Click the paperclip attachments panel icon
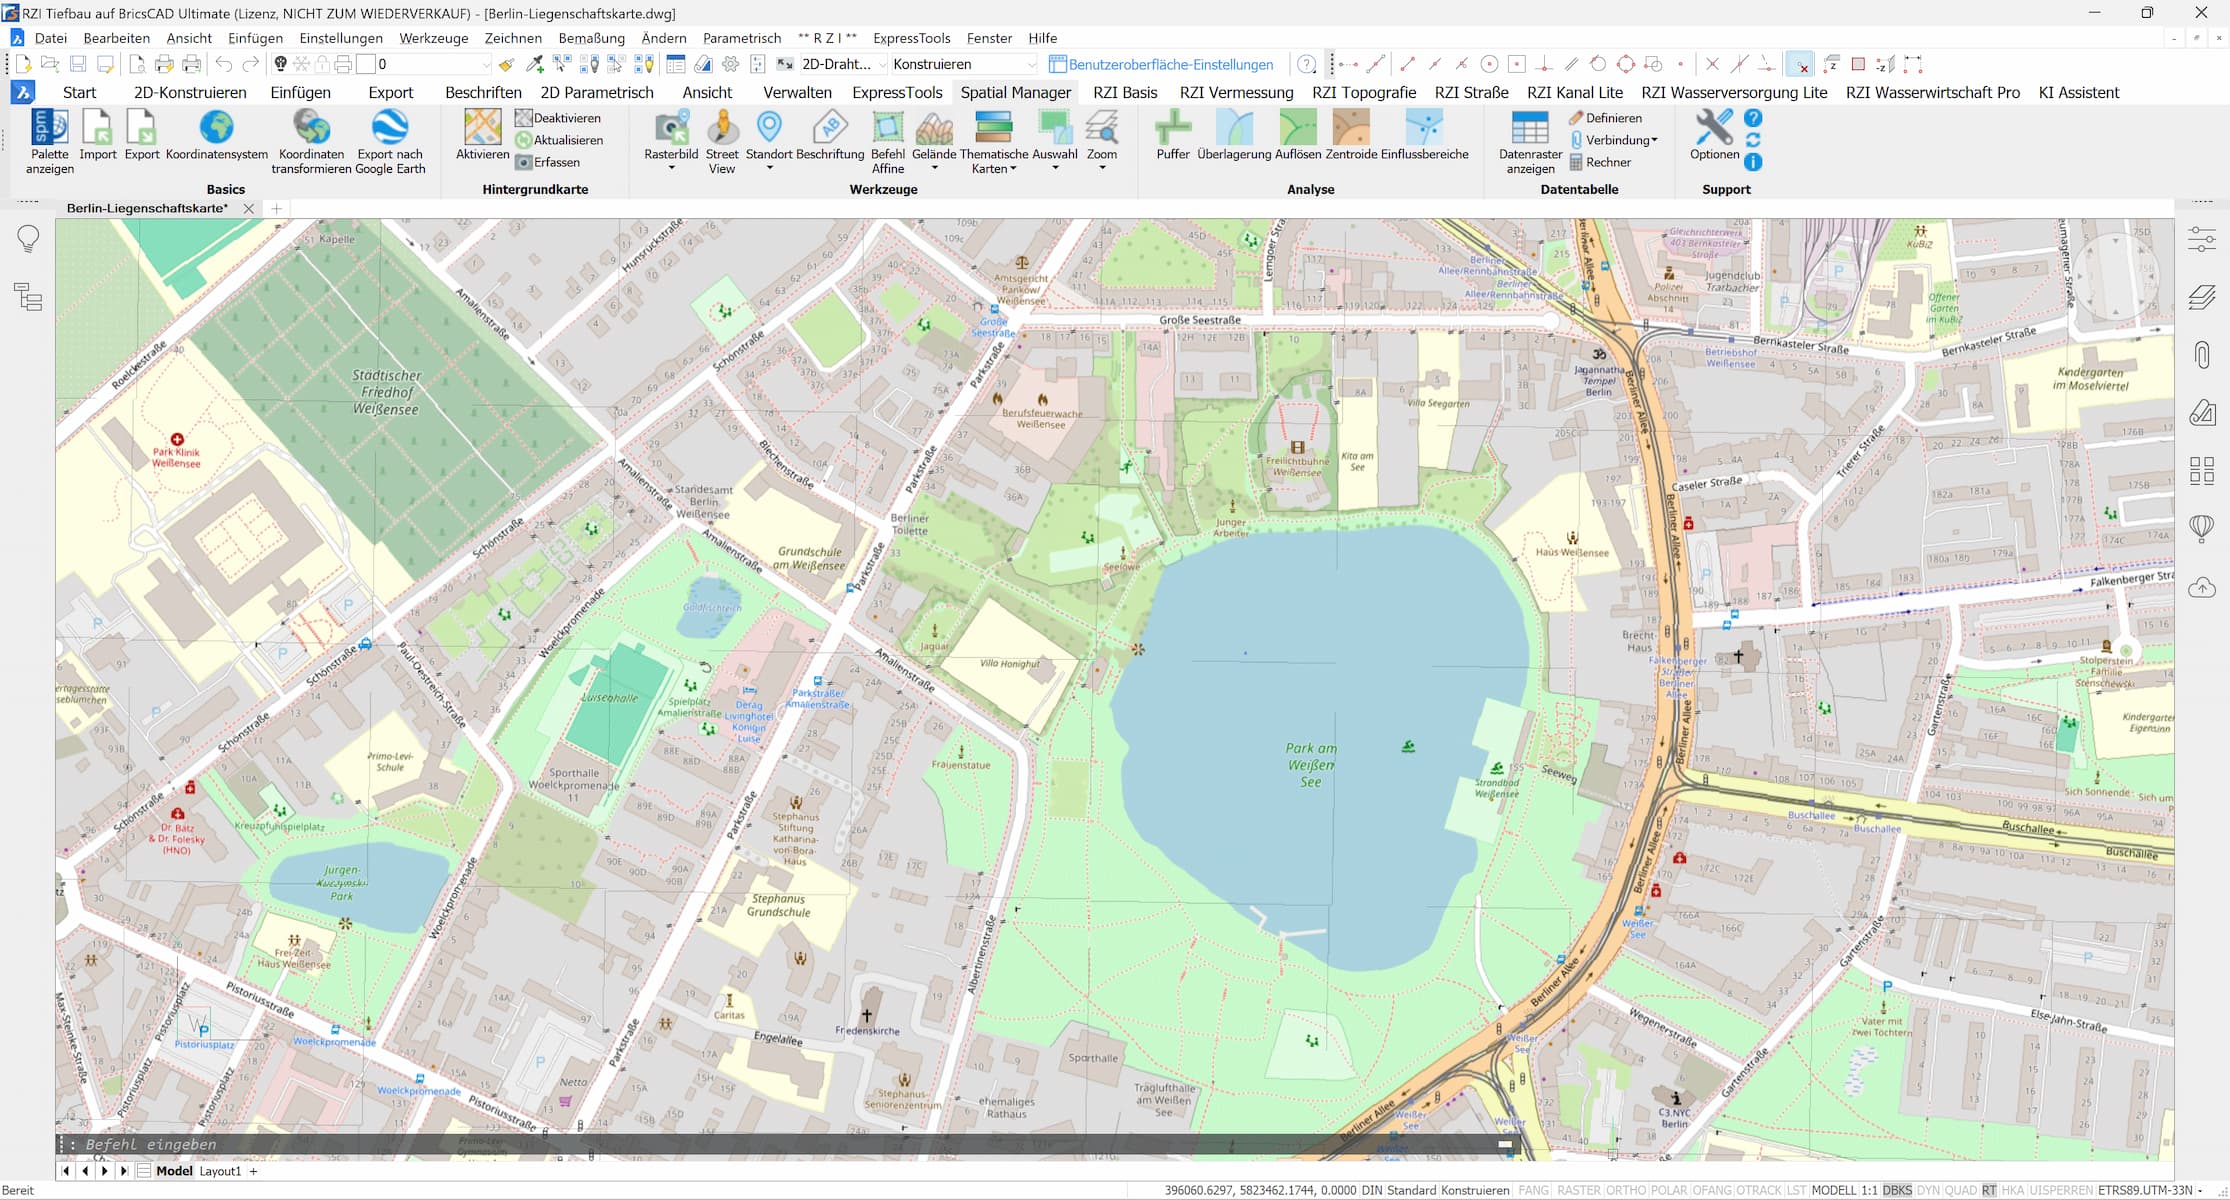This screenshot has width=2230, height=1200. click(2202, 355)
